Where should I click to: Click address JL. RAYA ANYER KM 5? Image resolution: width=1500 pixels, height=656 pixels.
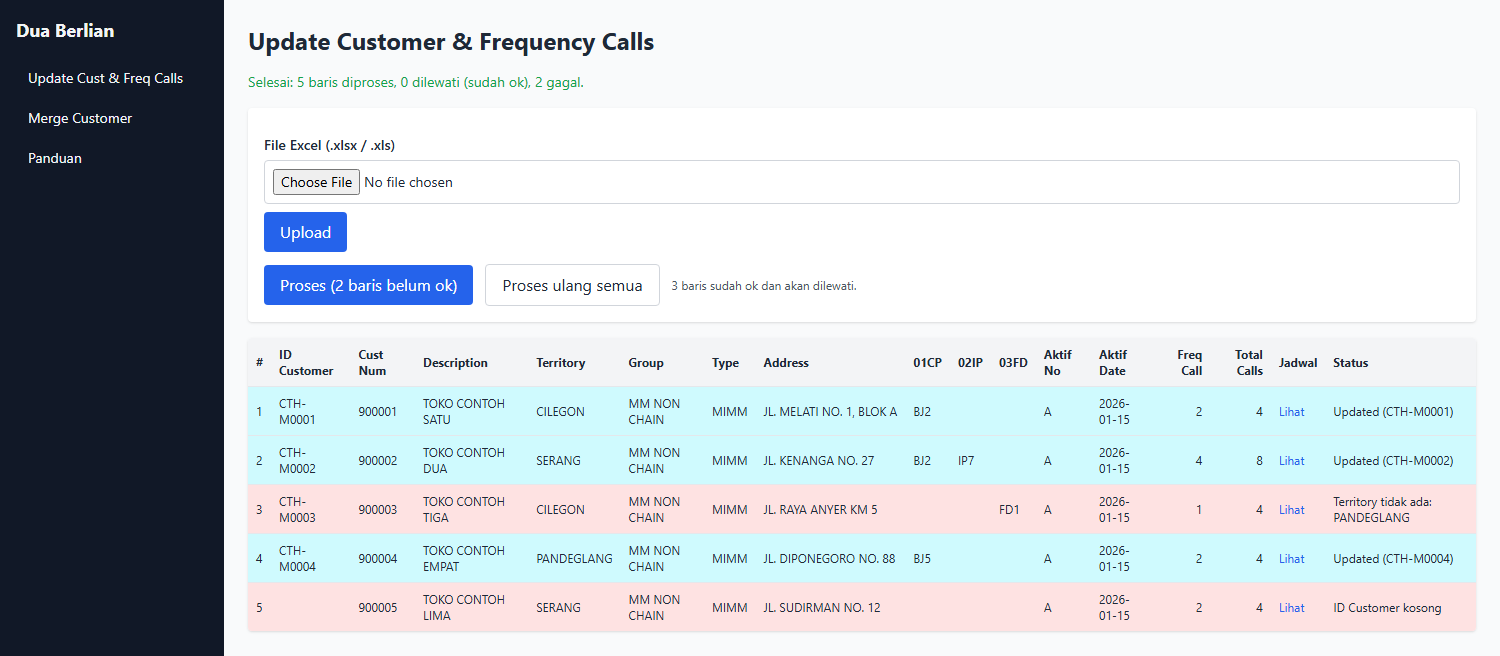(x=820, y=509)
